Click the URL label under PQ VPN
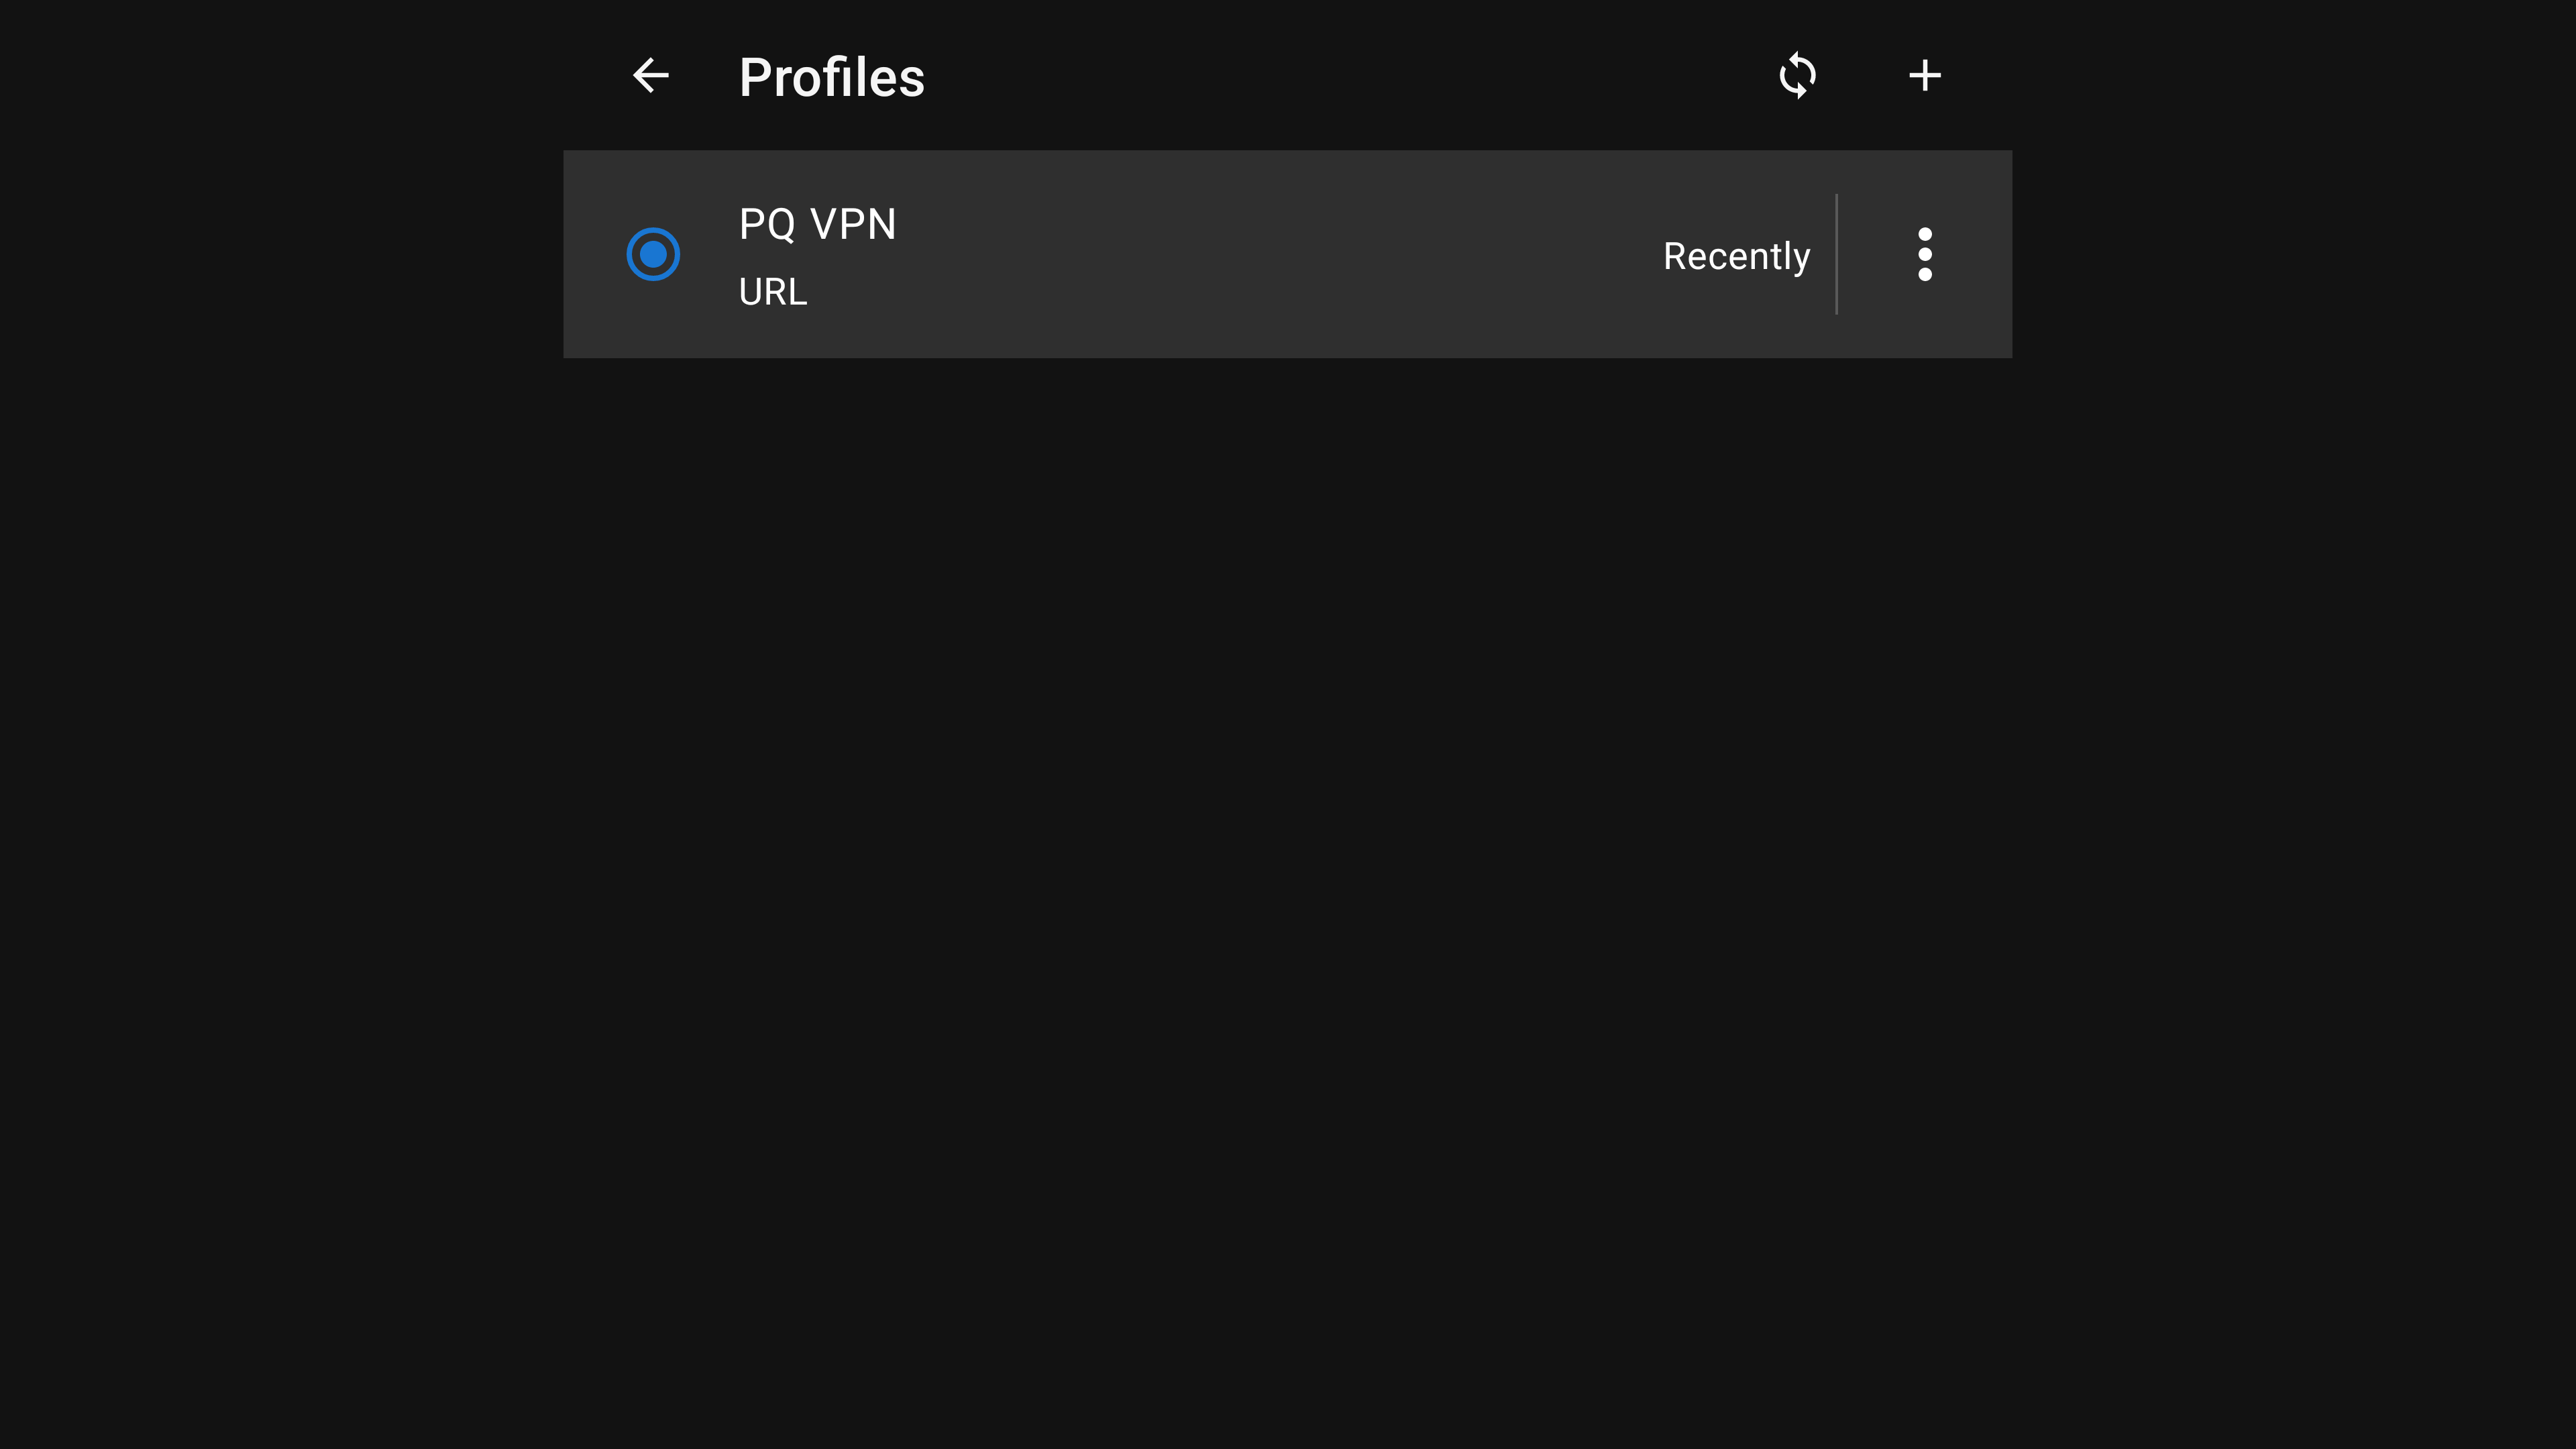Image resolution: width=2576 pixels, height=1449 pixels. tap(772, 292)
